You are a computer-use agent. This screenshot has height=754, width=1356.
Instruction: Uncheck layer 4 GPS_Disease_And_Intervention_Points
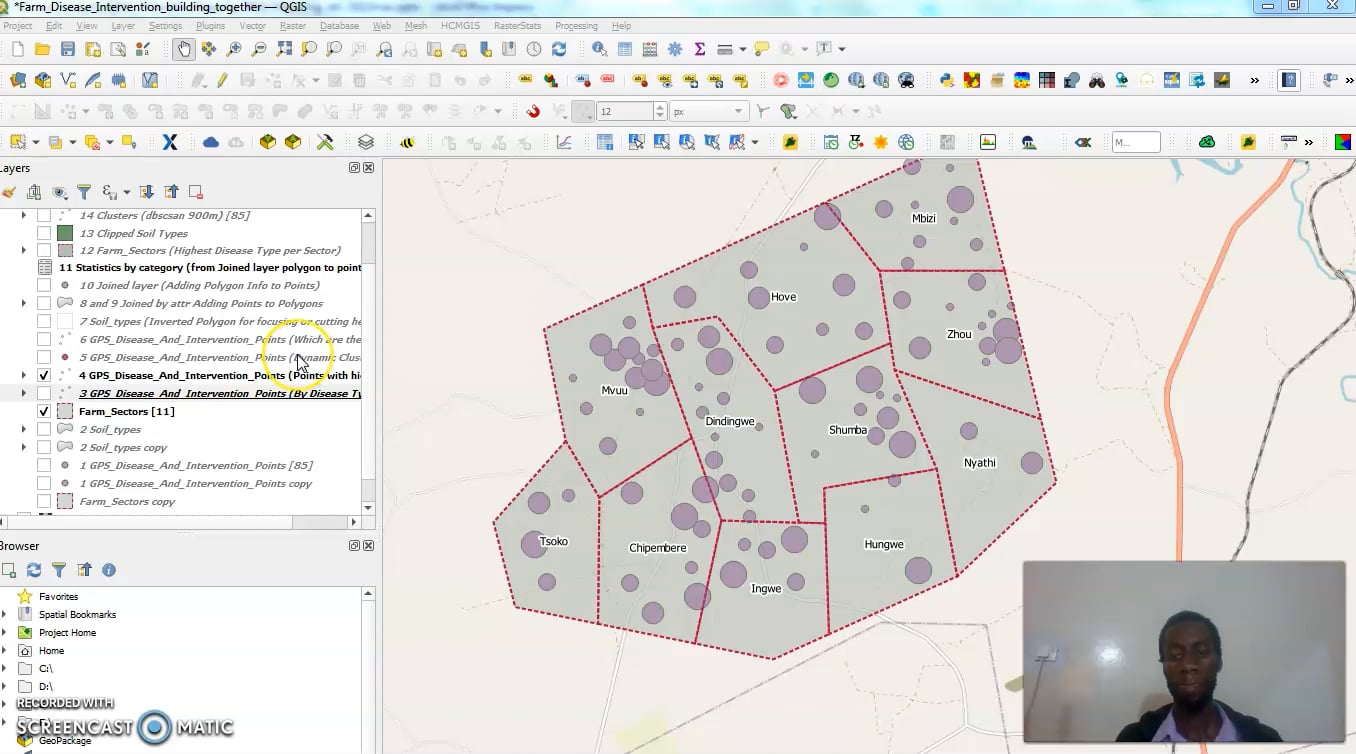(x=44, y=375)
